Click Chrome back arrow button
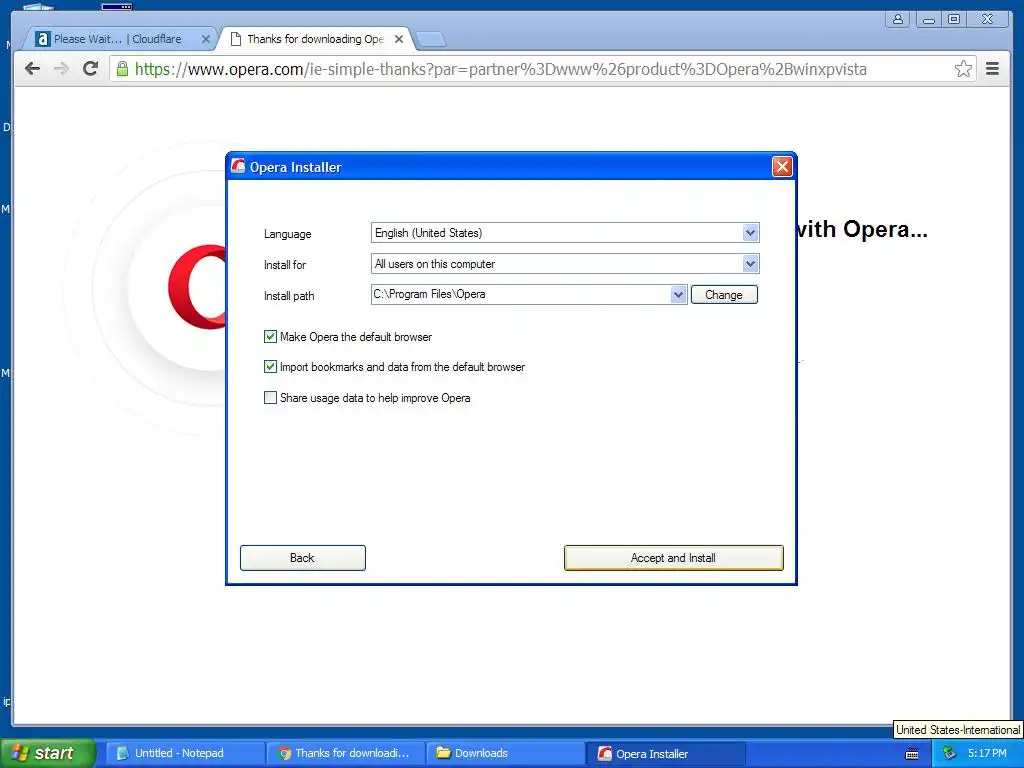 click(x=32, y=69)
